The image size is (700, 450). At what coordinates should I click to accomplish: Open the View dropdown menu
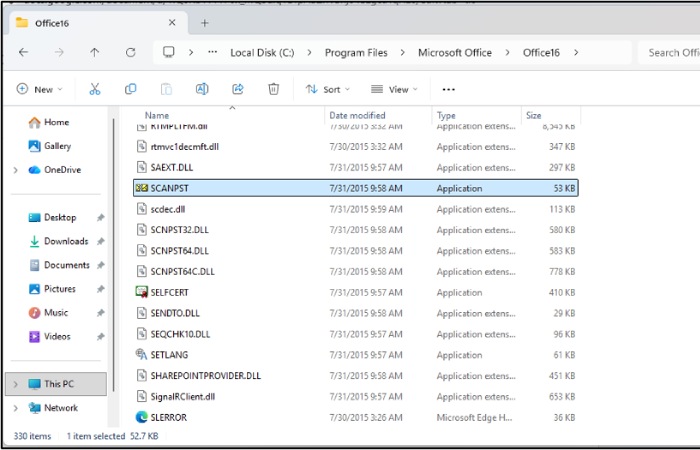(x=395, y=89)
